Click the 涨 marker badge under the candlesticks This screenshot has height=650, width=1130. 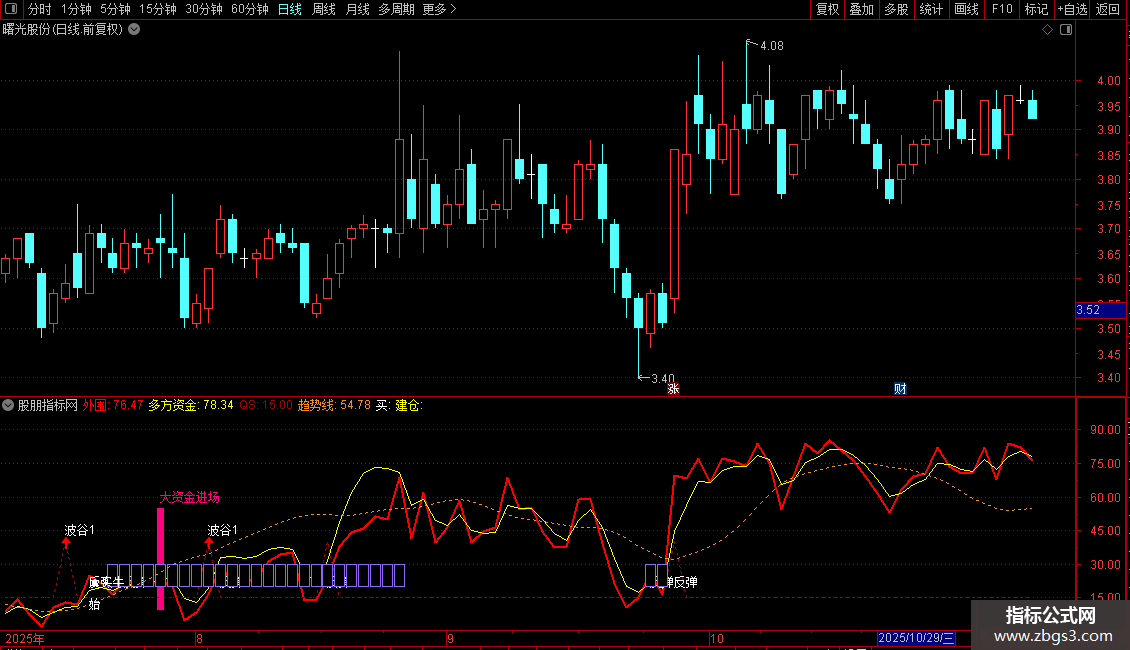pyautogui.click(x=673, y=388)
